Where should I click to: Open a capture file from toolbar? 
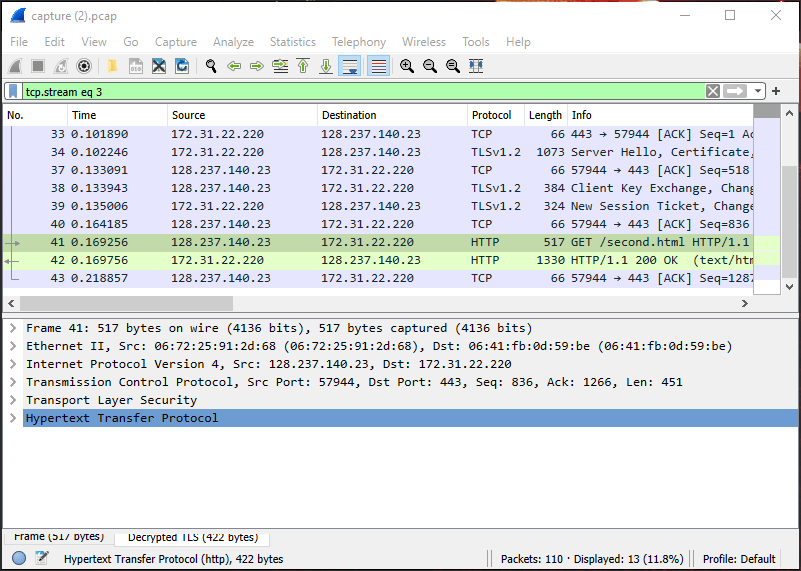point(111,66)
